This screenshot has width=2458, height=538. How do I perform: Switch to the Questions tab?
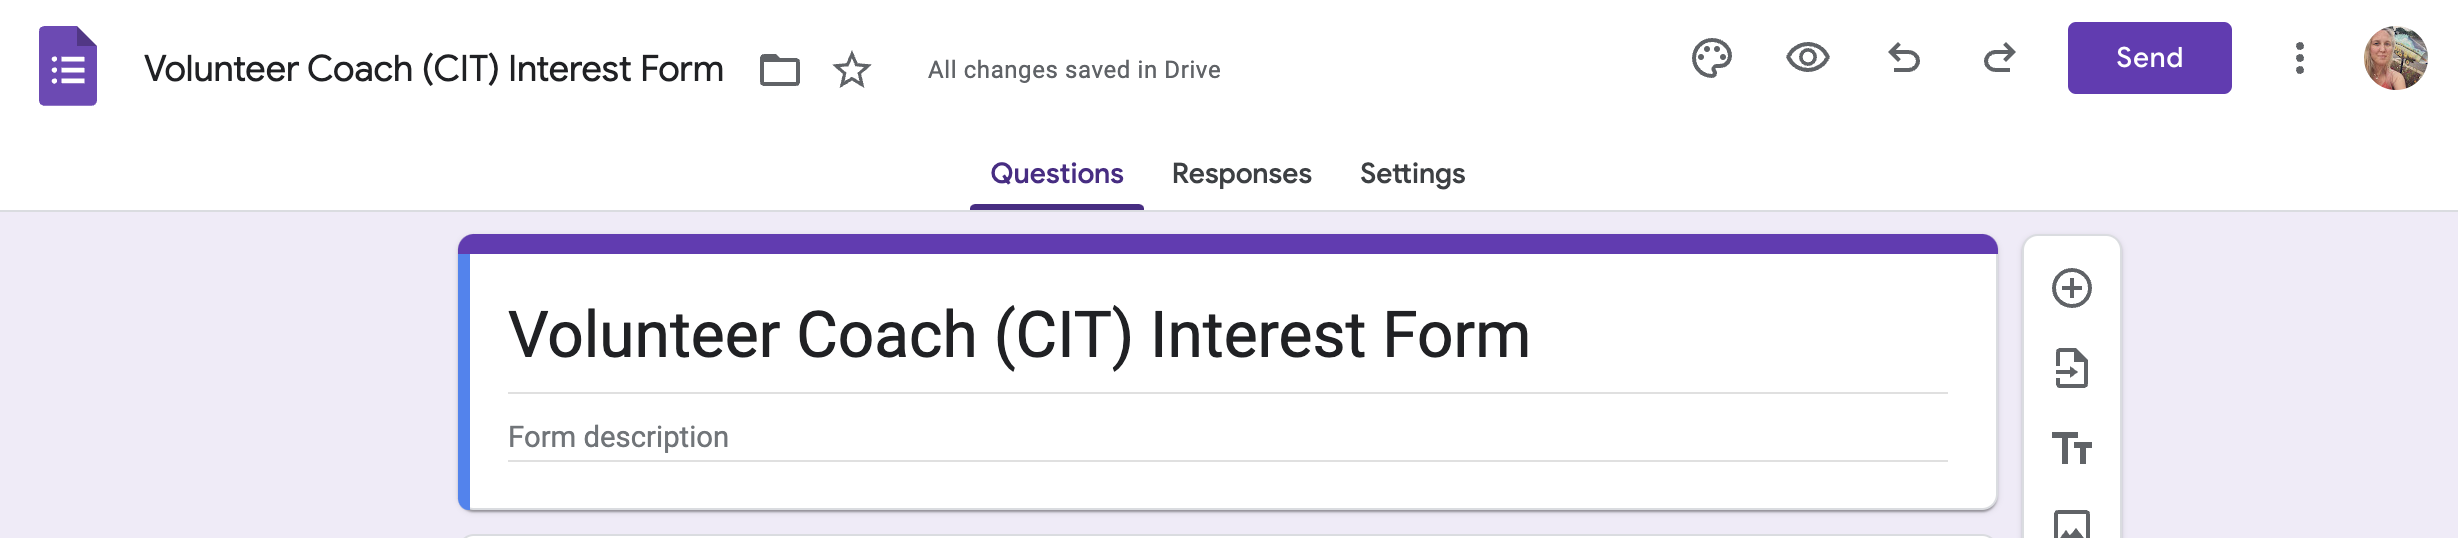(1057, 174)
